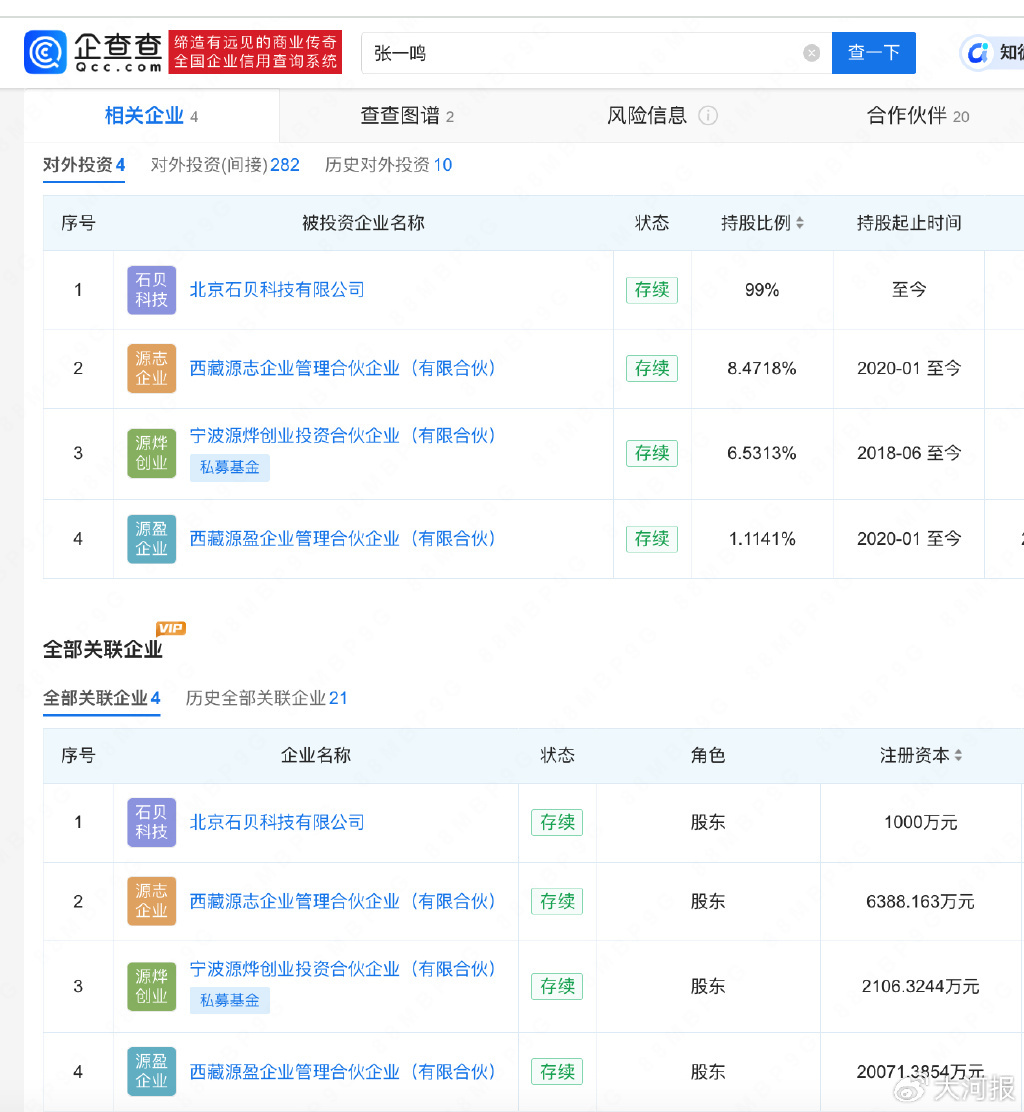
Task: Open 西藏源志企业管理合伙企业 in investment table
Action: point(342,368)
